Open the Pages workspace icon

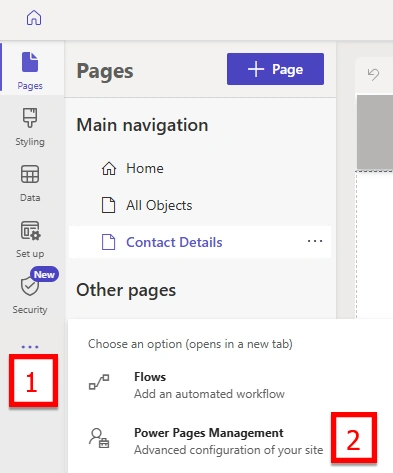pyautogui.click(x=30, y=62)
